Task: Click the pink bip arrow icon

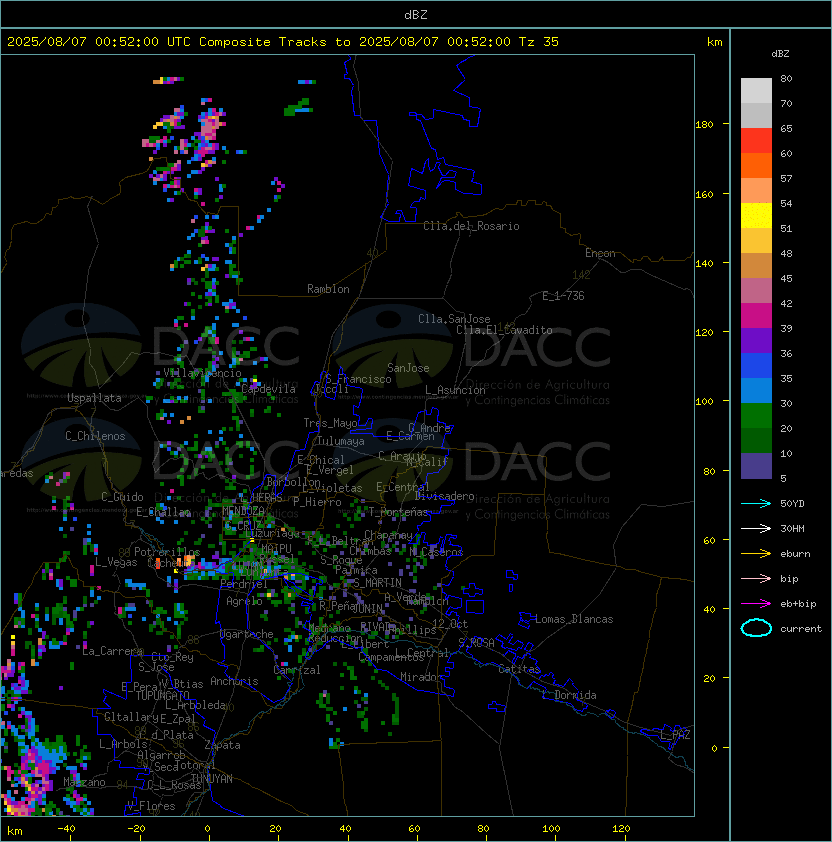Action: [x=756, y=578]
